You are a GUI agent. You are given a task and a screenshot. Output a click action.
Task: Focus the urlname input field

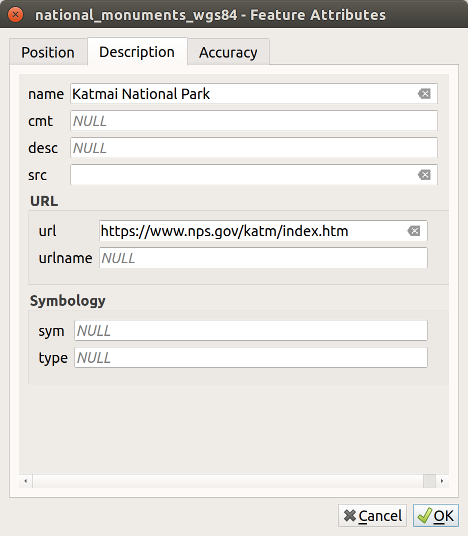pos(263,258)
